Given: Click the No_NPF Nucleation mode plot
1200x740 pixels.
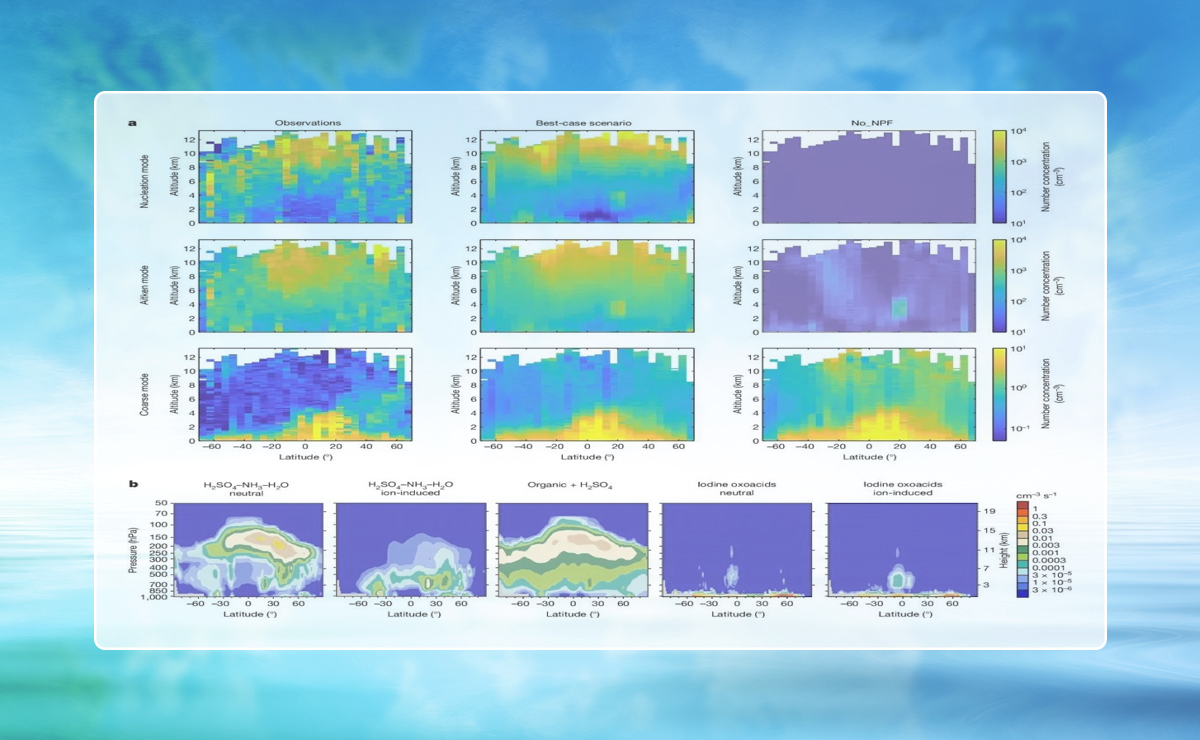Looking at the screenshot, I should 868,176.
